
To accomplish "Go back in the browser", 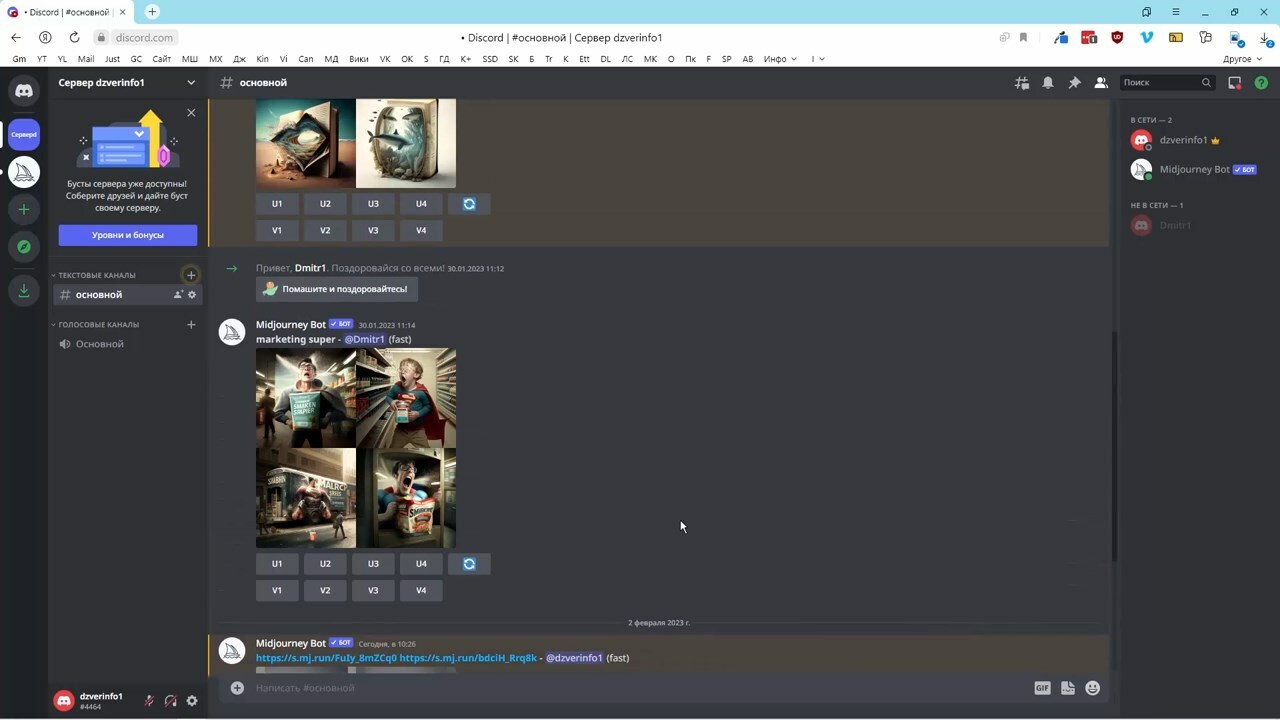I will [x=16, y=37].
